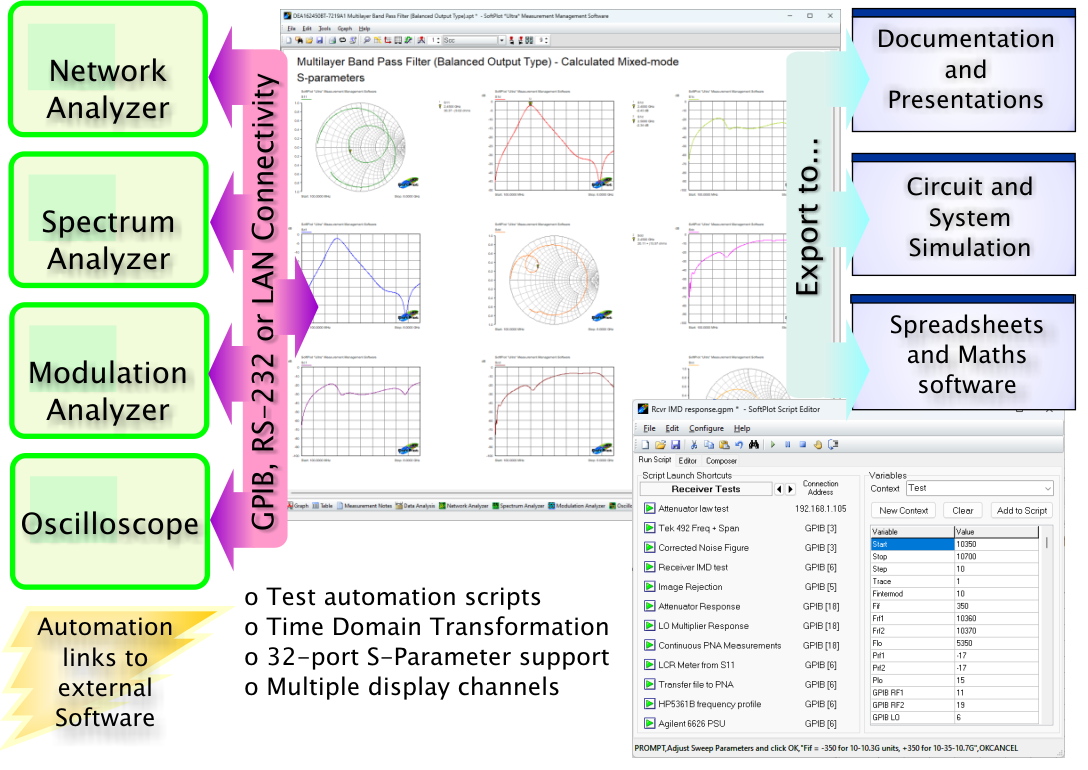Switch to the Composer tab
Screen dimensions: 1088x770
[721, 461]
